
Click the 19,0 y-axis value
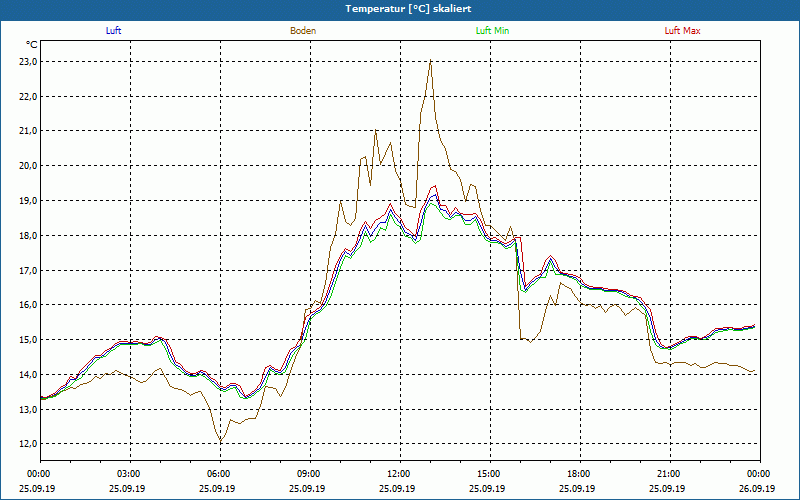[x=28, y=201]
